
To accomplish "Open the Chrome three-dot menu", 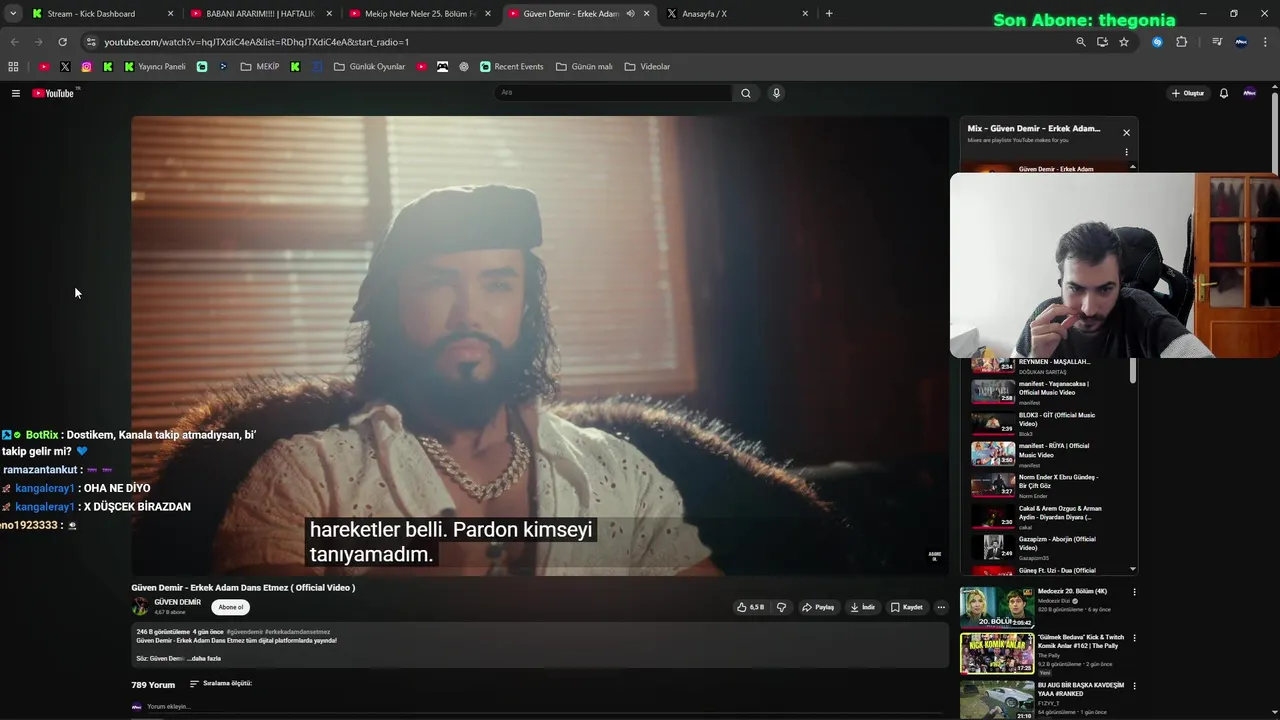I will pos(1265,42).
